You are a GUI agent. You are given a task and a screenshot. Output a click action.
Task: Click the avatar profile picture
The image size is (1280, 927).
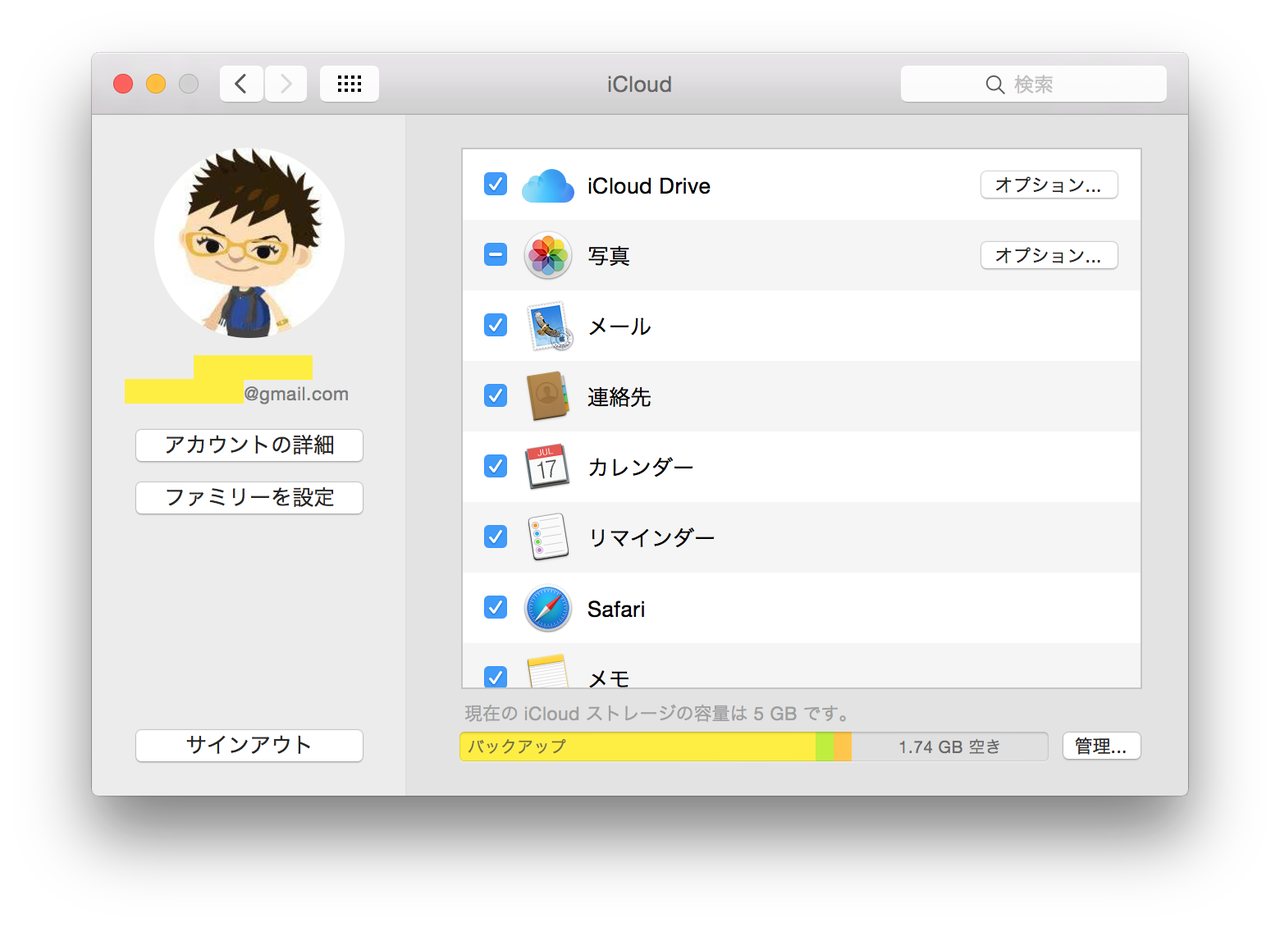(x=249, y=243)
